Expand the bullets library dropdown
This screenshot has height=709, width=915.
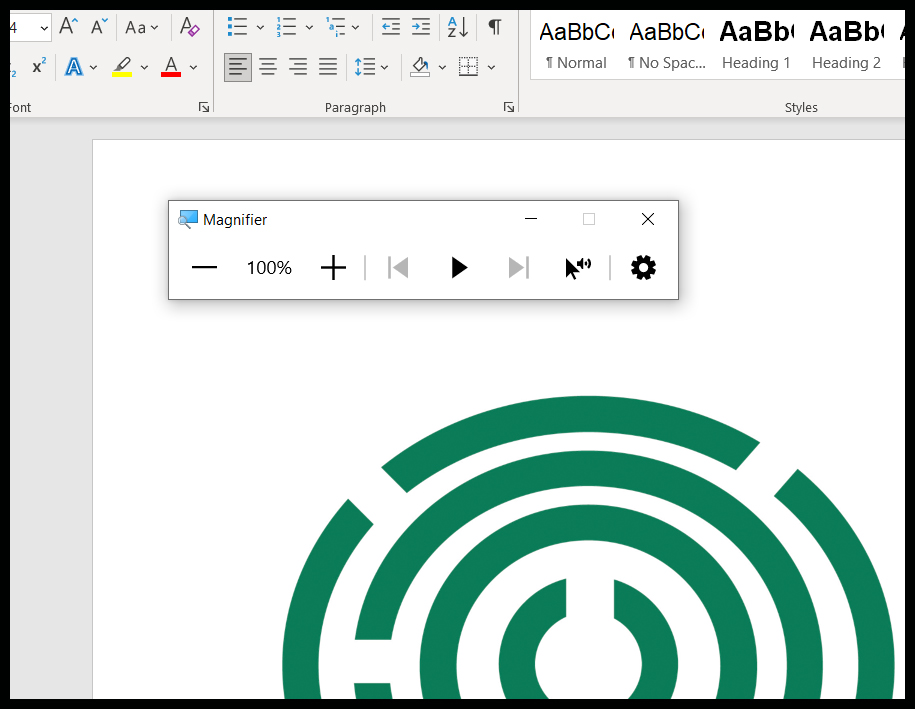pos(260,27)
